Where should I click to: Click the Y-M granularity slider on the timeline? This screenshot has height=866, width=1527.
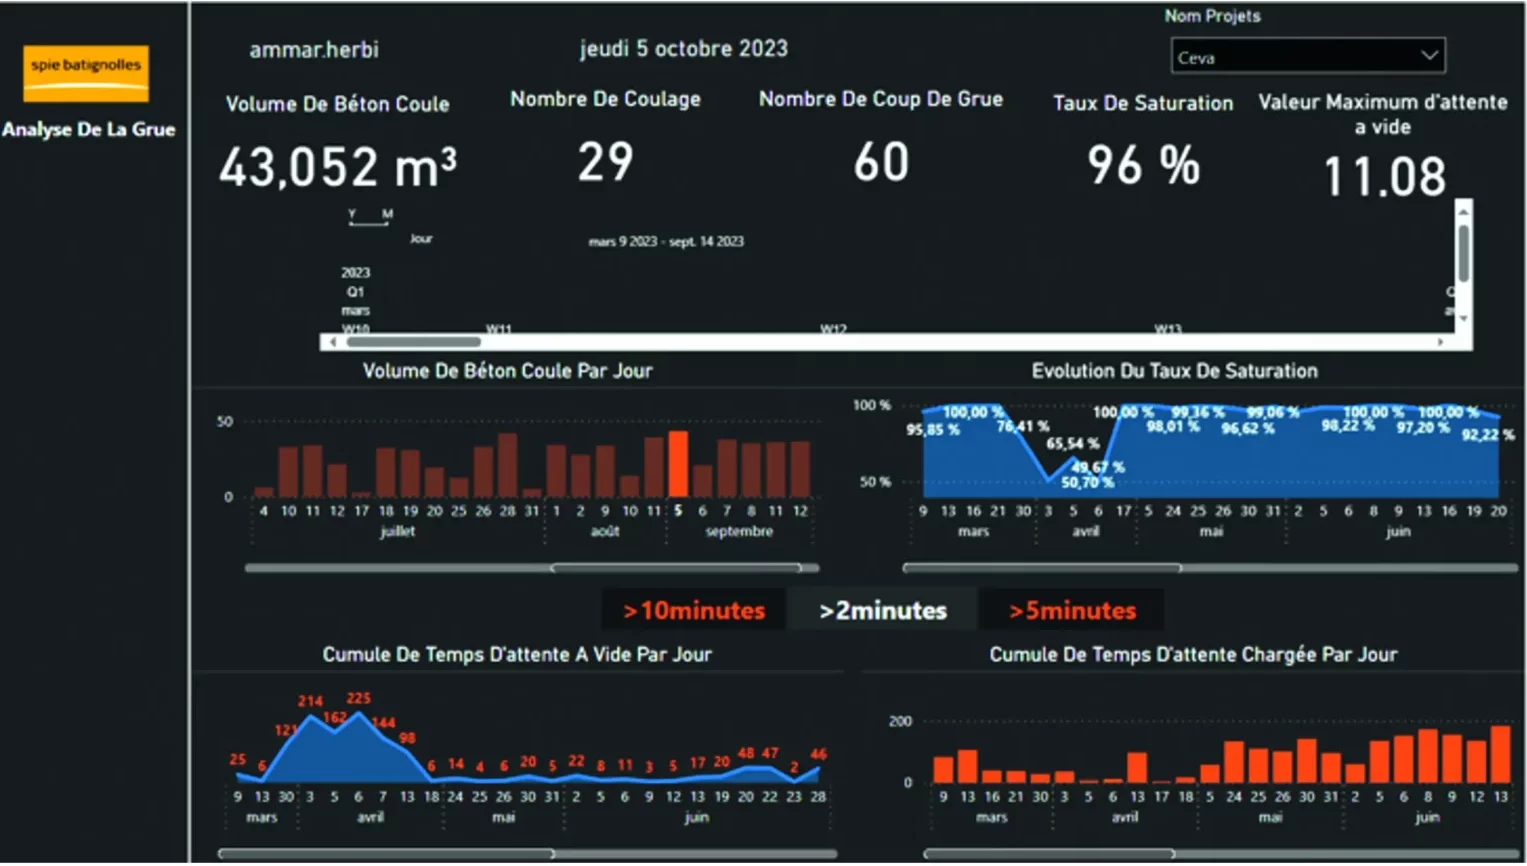[x=369, y=220]
